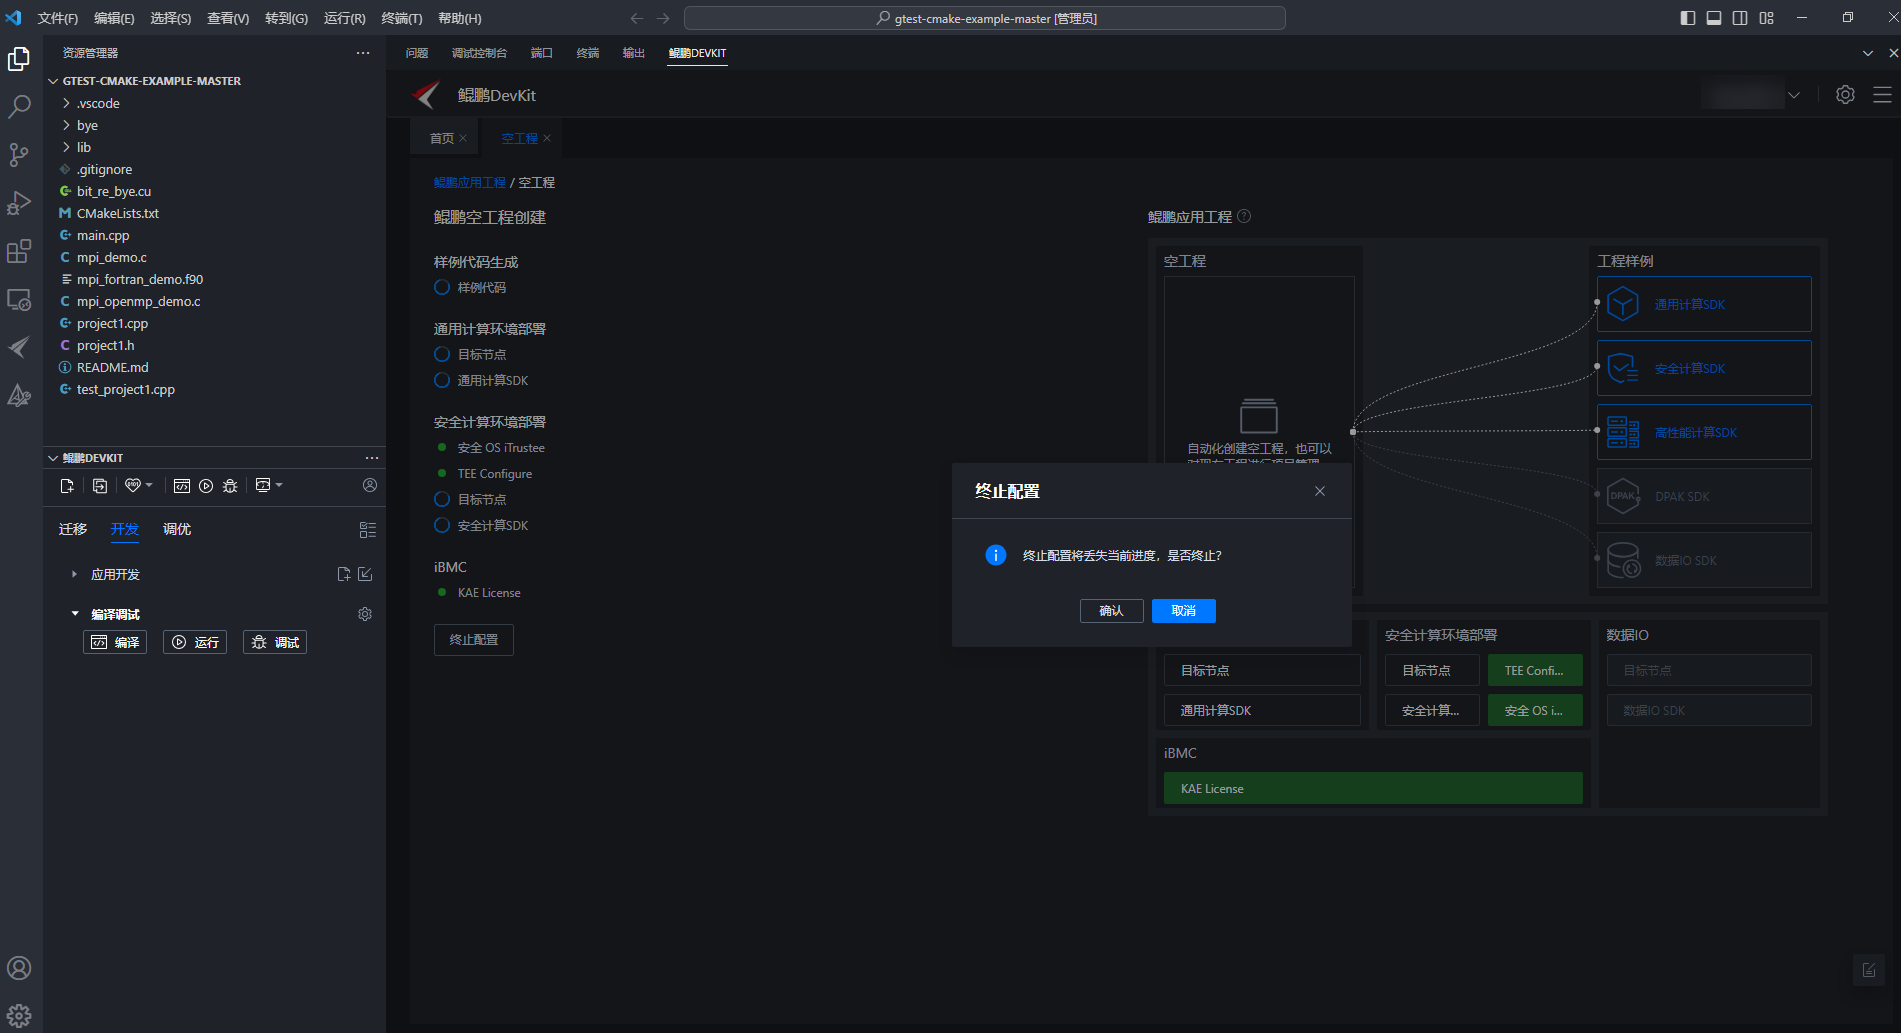Close the 终止配置 dialog

(x=1320, y=491)
